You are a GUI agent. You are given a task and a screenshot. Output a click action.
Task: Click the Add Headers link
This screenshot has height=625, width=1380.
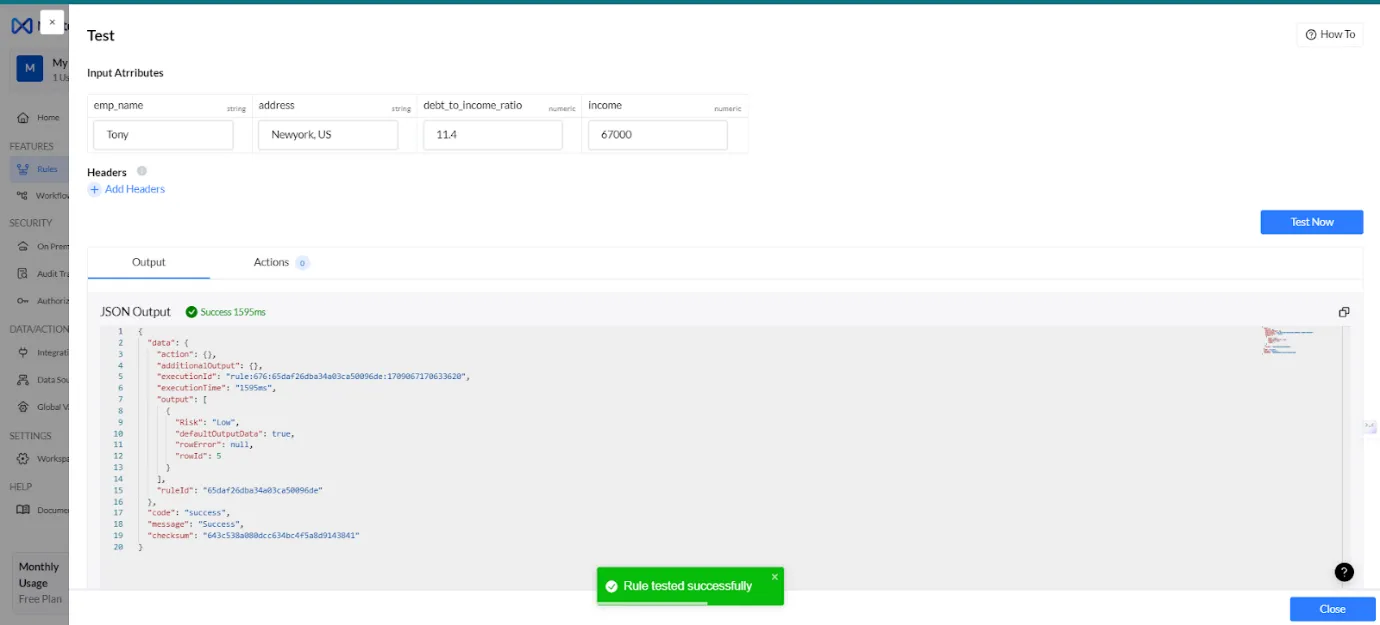tap(135, 189)
